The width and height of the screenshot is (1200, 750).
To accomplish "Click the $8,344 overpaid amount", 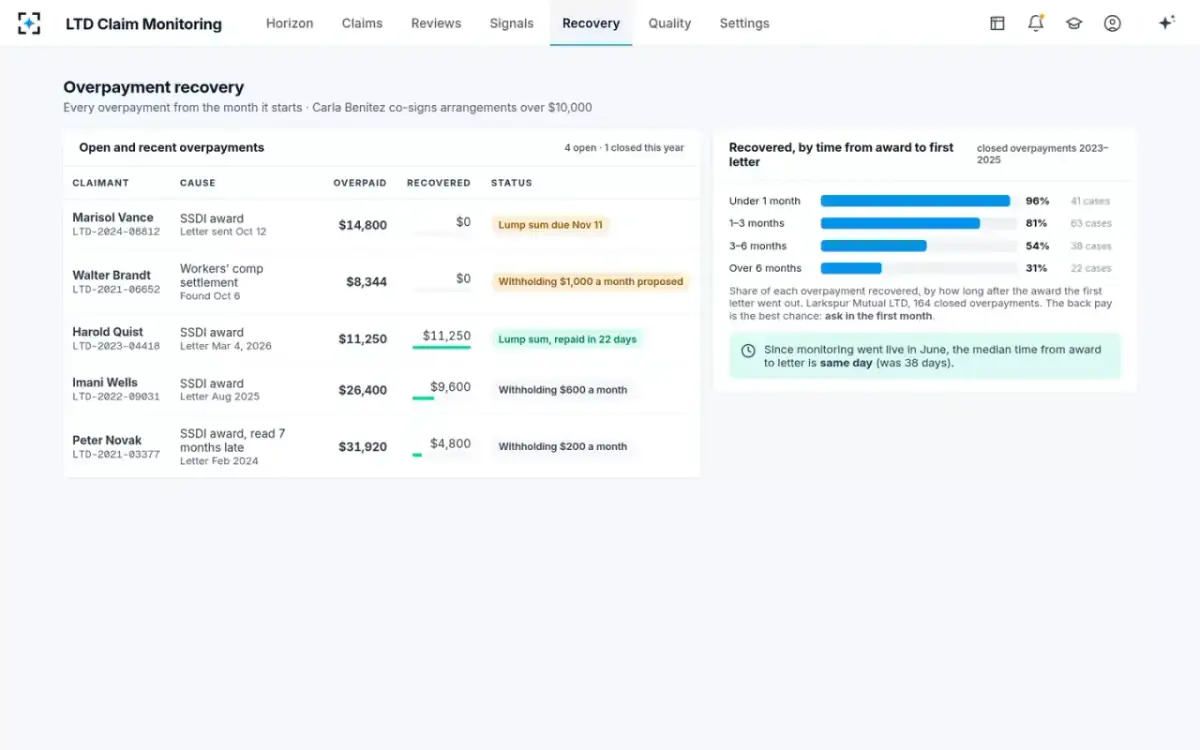I will tap(367, 282).
